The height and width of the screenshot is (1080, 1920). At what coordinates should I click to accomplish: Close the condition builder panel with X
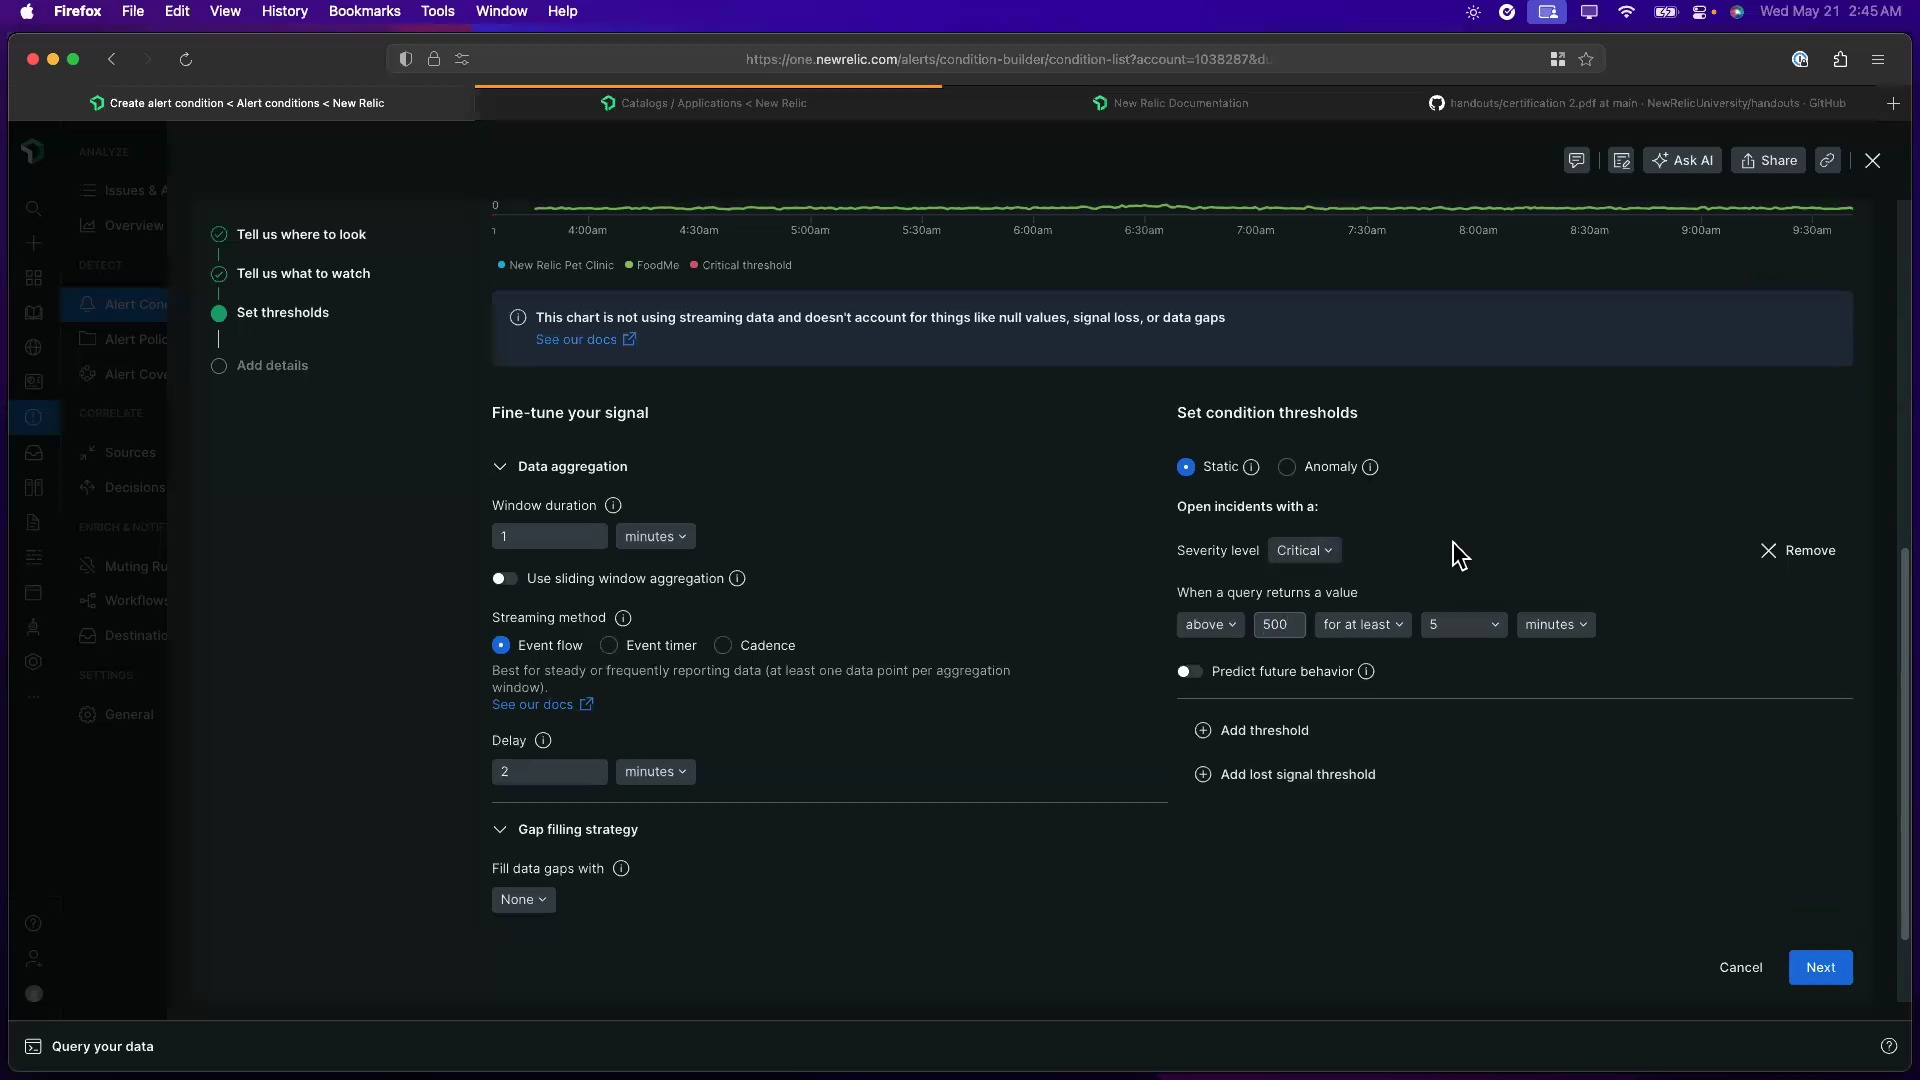[1872, 161]
